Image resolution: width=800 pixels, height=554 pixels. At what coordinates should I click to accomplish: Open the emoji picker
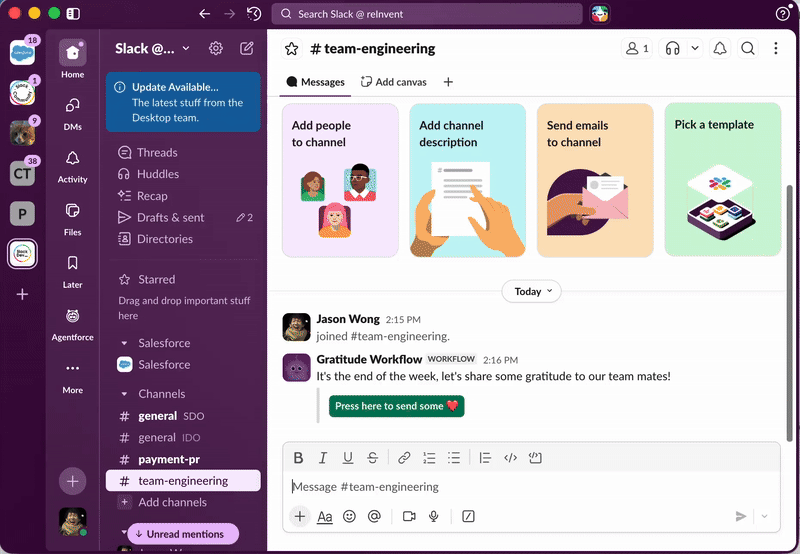tap(350, 516)
